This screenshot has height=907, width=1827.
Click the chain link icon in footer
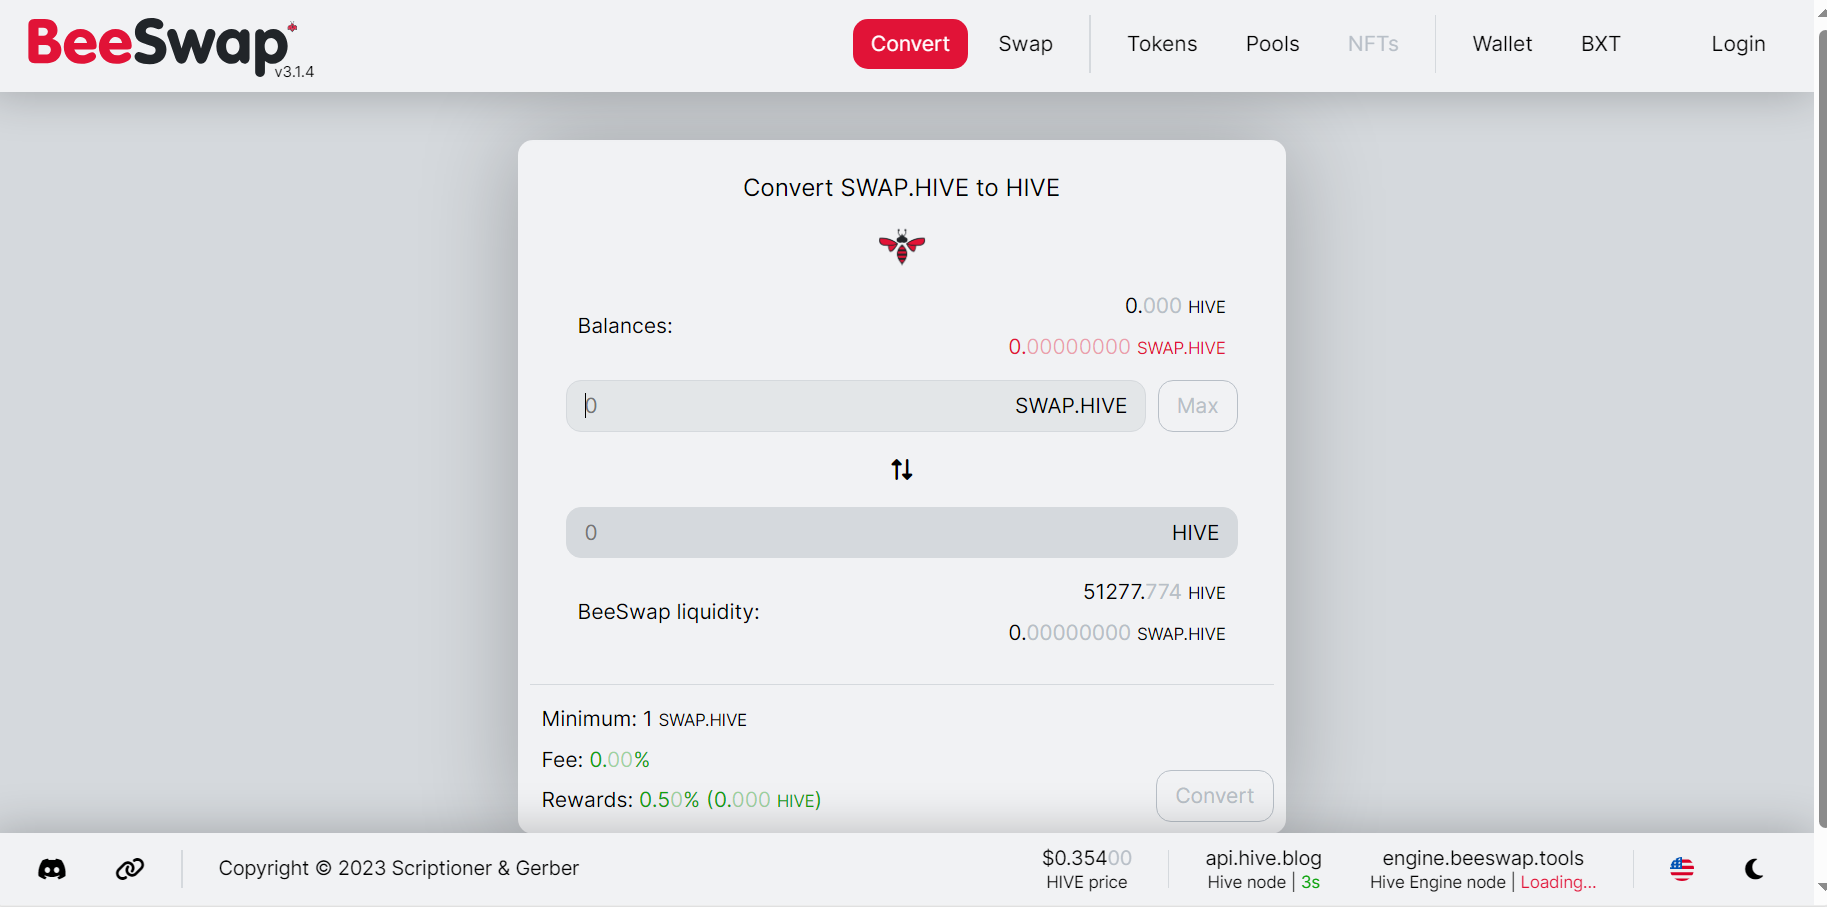[x=130, y=869]
